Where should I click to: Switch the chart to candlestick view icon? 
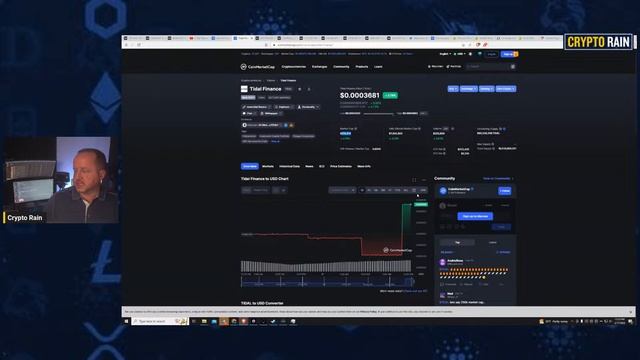[x=283, y=190]
